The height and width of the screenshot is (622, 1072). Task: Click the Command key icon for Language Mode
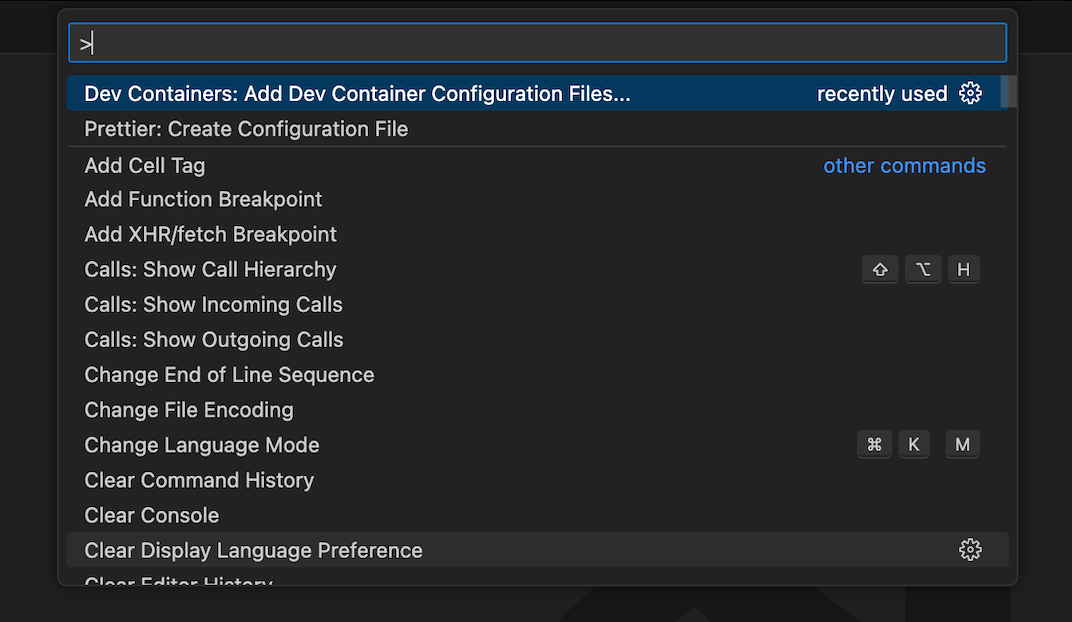[x=874, y=444]
